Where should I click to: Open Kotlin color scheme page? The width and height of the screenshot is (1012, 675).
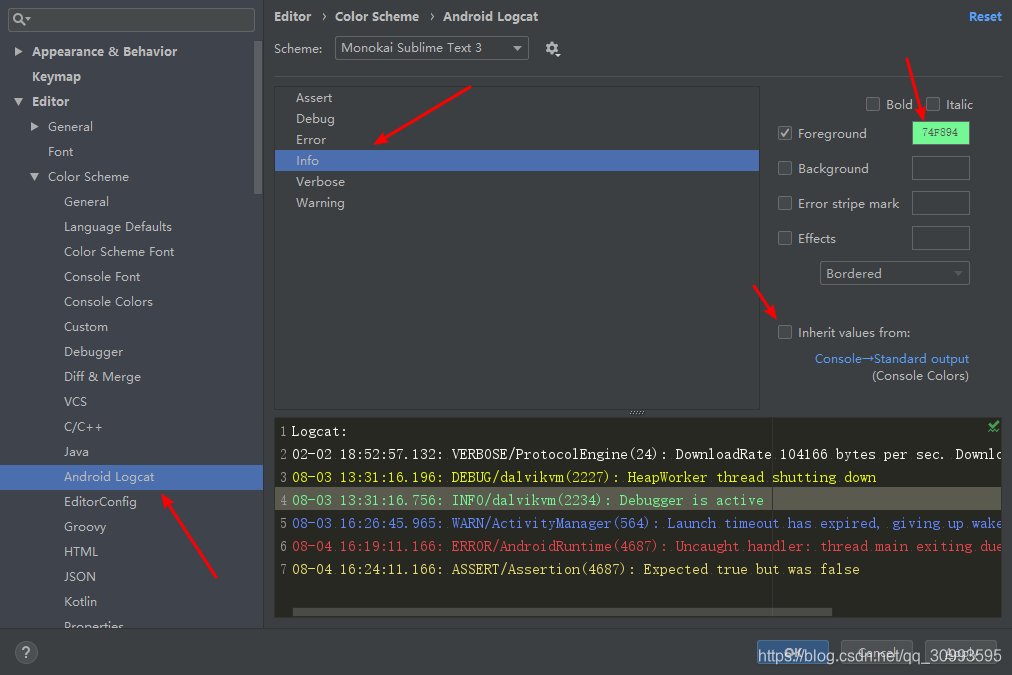click(81, 601)
